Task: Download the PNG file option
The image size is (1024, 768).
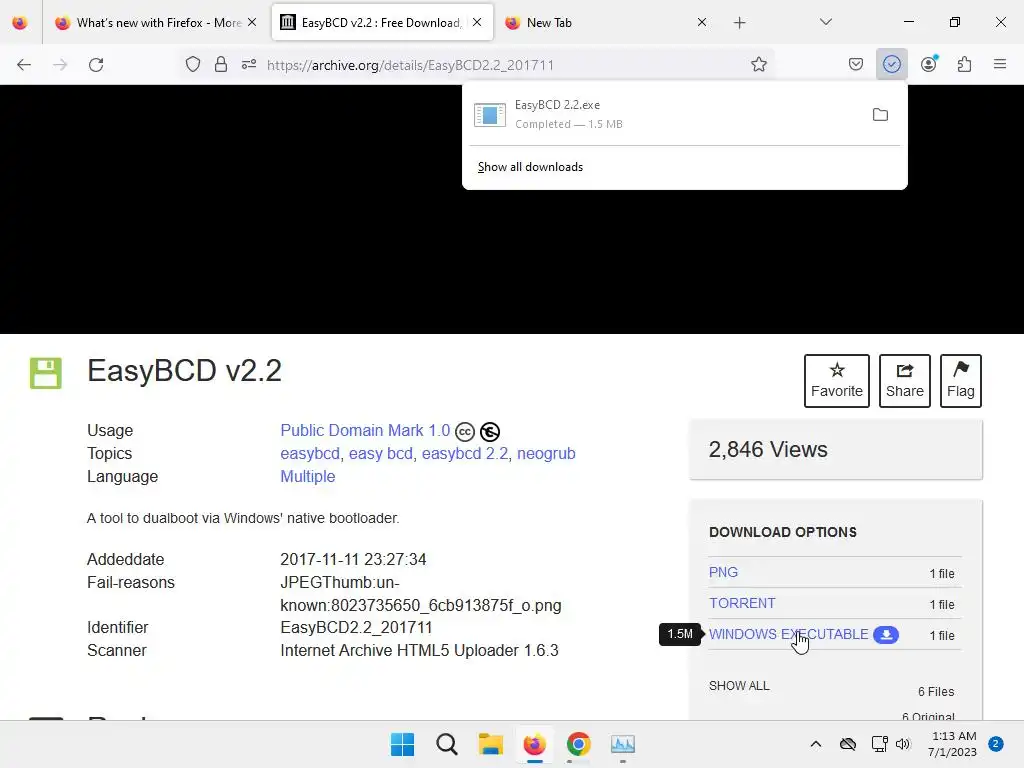Action: (x=724, y=572)
